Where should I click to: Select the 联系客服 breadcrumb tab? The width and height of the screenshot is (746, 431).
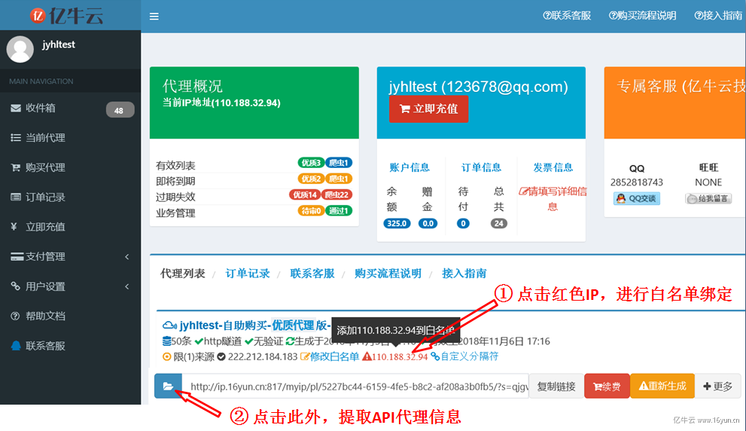pyautogui.click(x=312, y=273)
